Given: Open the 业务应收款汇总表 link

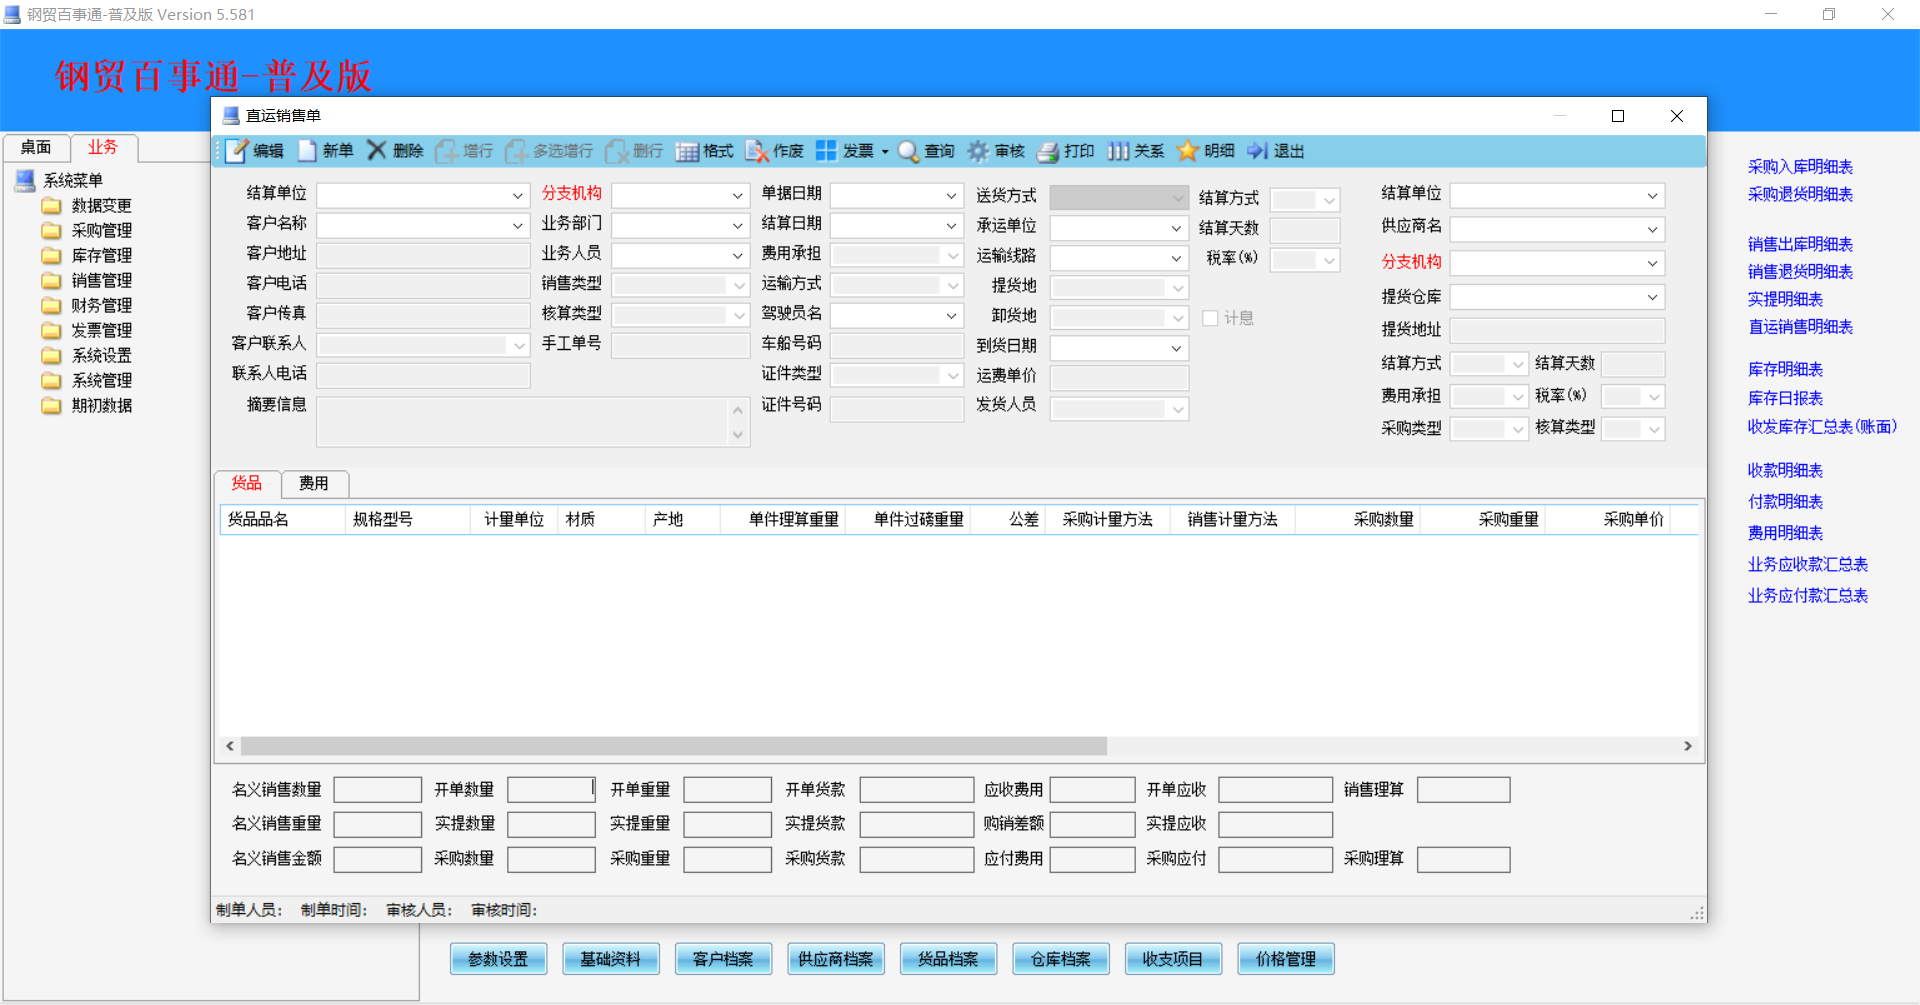Looking at the screenshot, I should (x=1807, y=565).
